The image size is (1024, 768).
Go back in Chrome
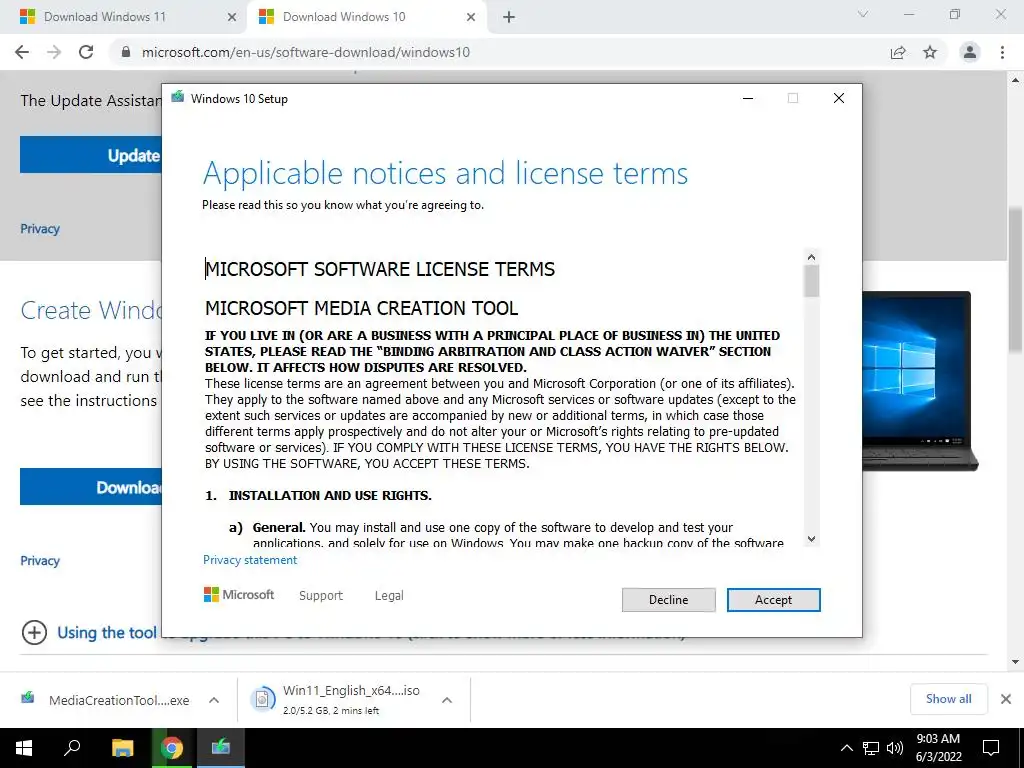tap(22, 52)
